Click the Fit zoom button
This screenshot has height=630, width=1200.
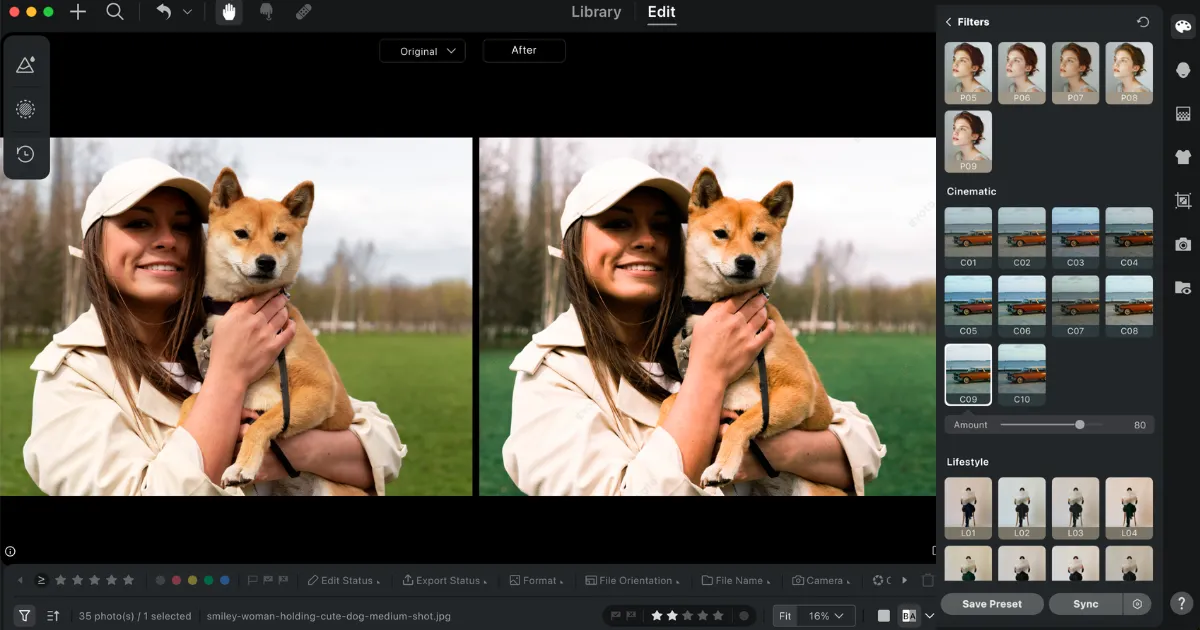[x=785, y=616]
